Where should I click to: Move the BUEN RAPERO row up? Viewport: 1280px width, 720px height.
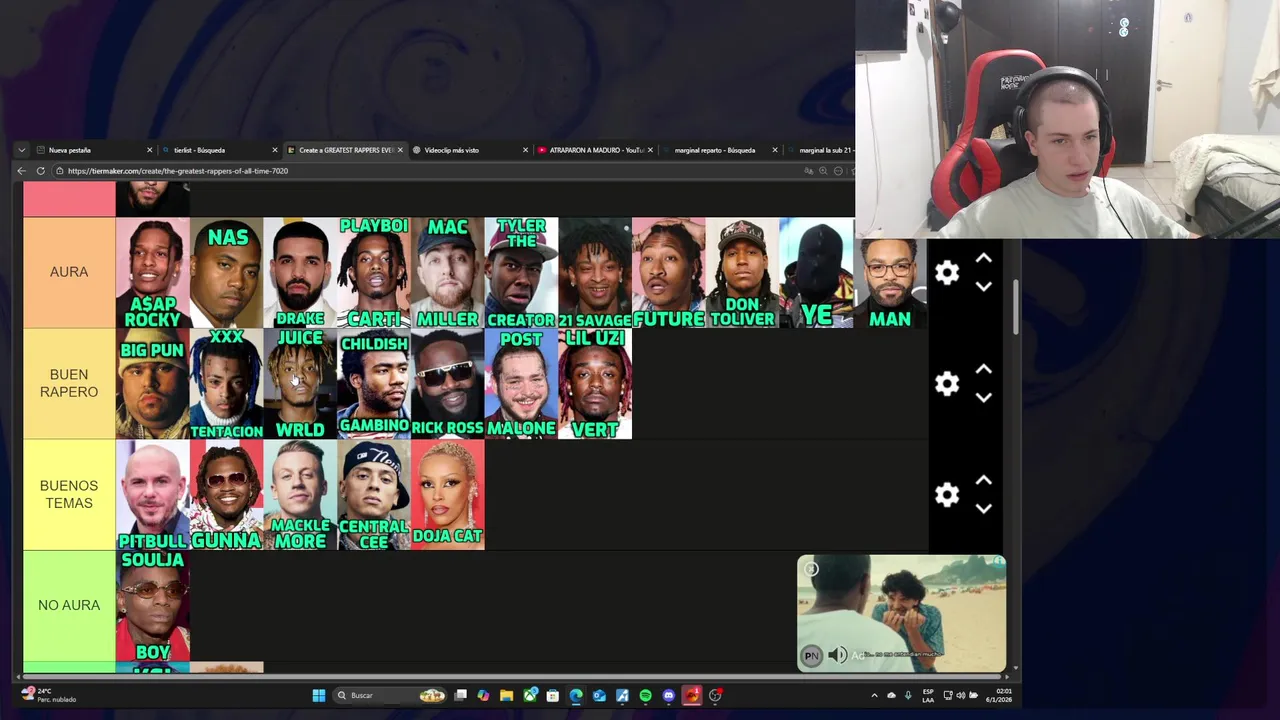[983, 369]
